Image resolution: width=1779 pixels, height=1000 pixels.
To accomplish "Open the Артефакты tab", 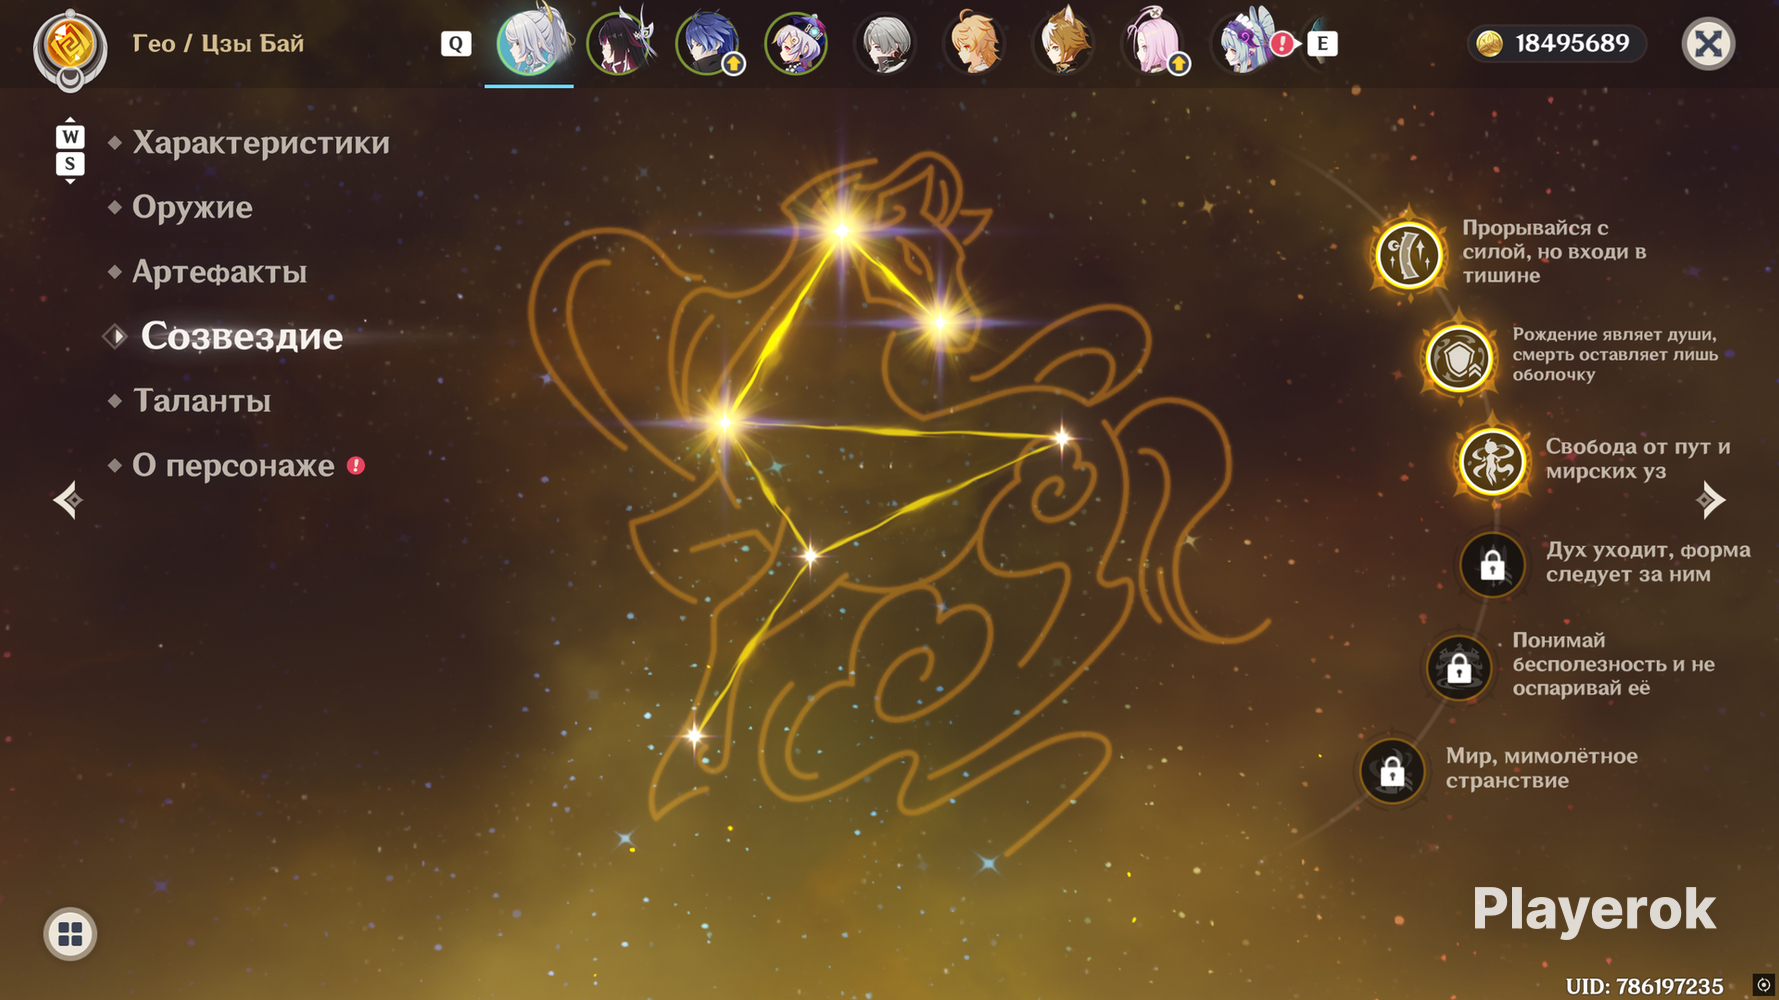I will (x=219, y=272).
